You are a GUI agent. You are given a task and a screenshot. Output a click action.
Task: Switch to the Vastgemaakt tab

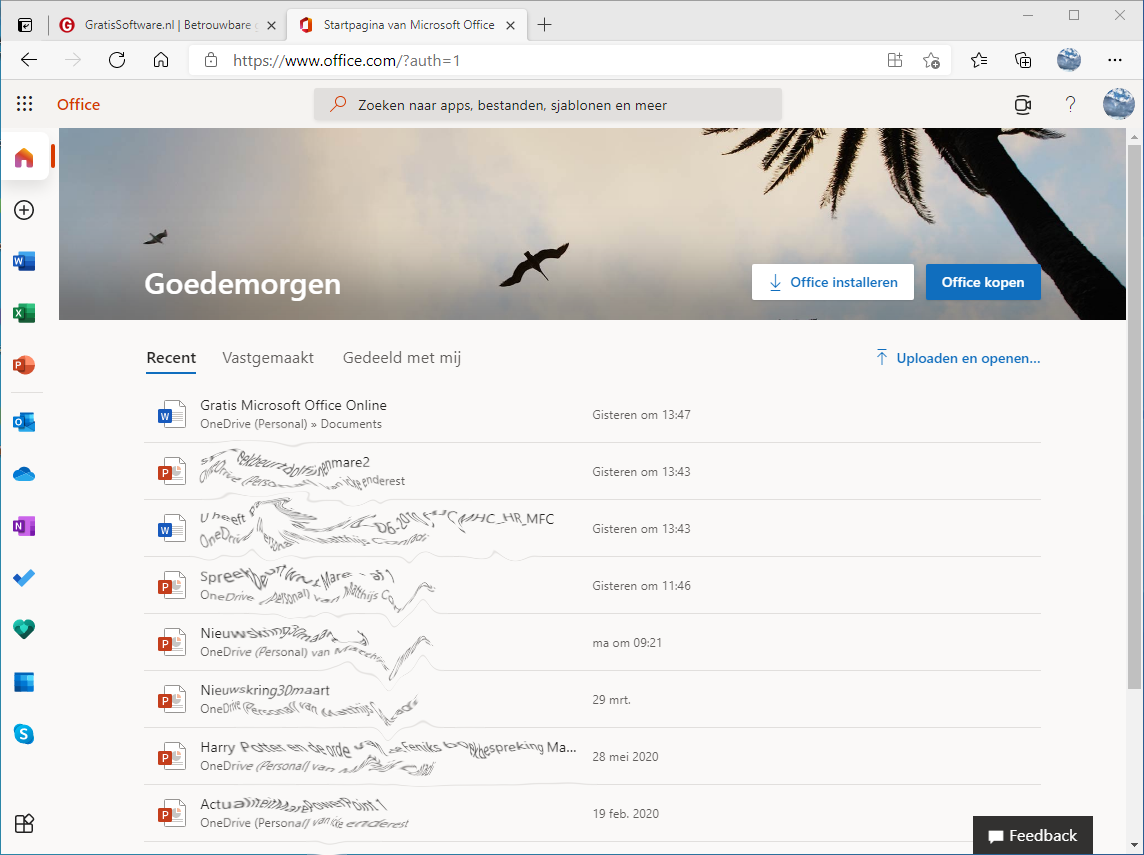(268, 358)
